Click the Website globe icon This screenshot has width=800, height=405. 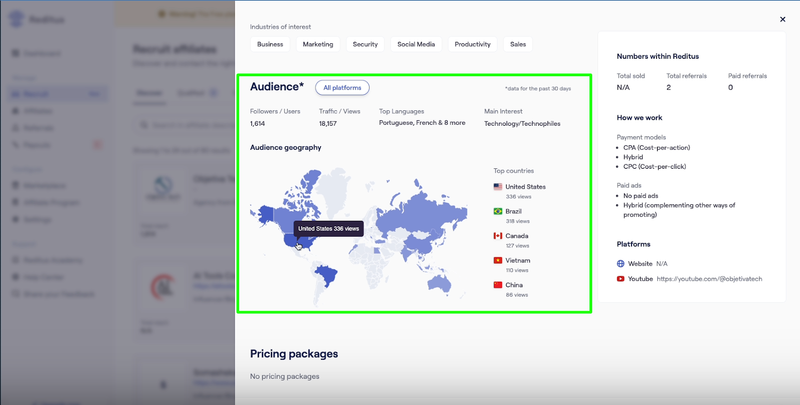coord(620,264)
